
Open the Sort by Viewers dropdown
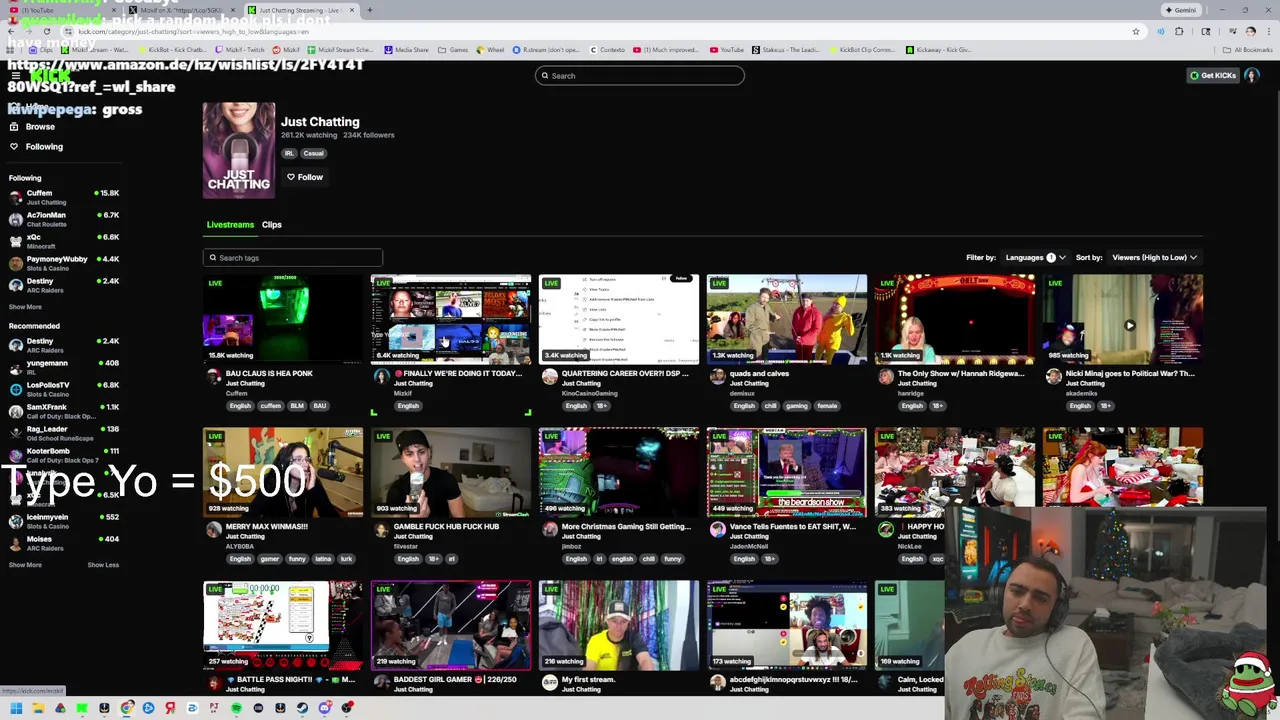pos(1154,258)
